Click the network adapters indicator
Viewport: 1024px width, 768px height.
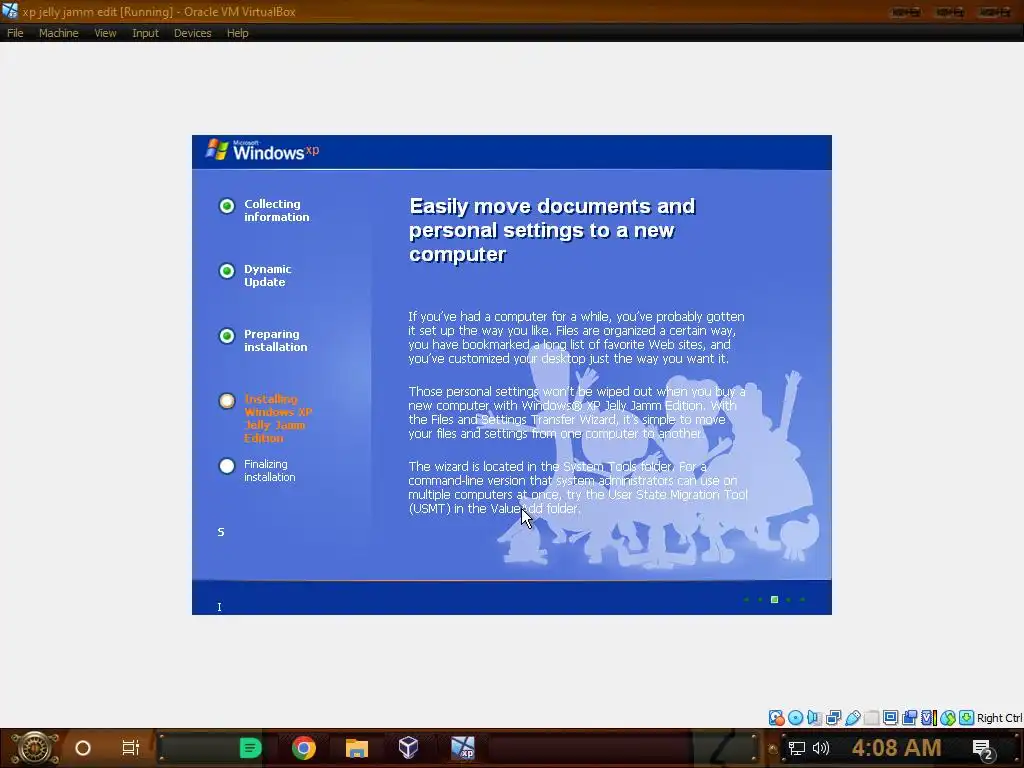(x=833, y=718)
